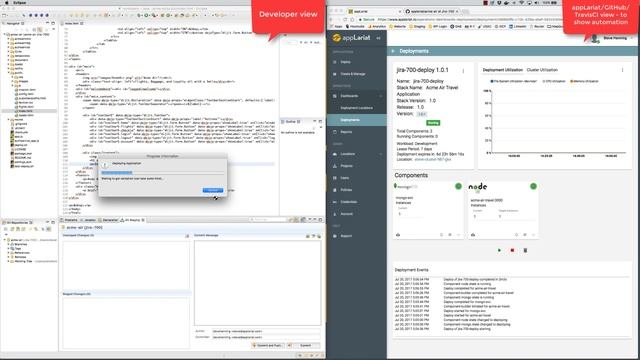Image resolution: width=640 pixels, height=360 pixels.
Task: Delete the deployment using trash icon
Action: point(525,250)
